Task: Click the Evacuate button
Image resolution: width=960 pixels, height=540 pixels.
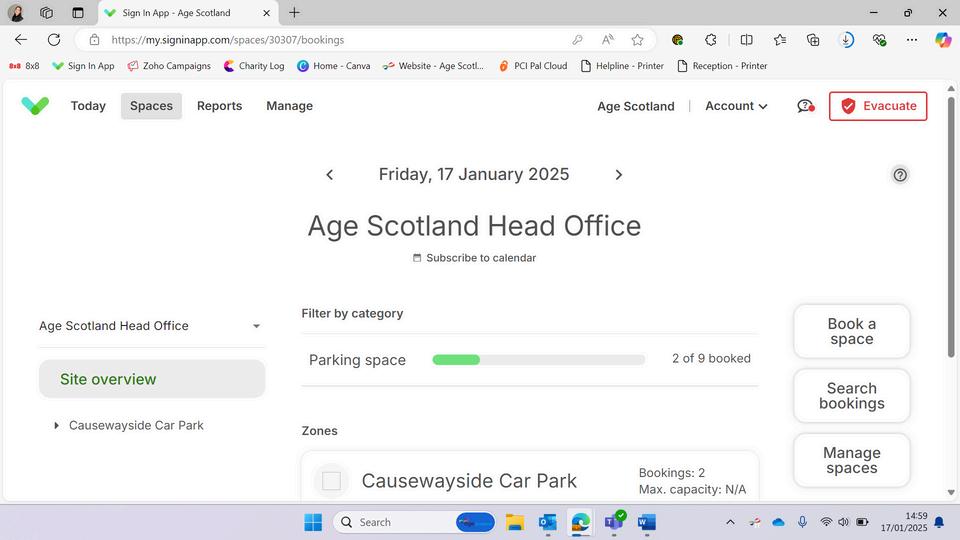Action: coord(878,106)
